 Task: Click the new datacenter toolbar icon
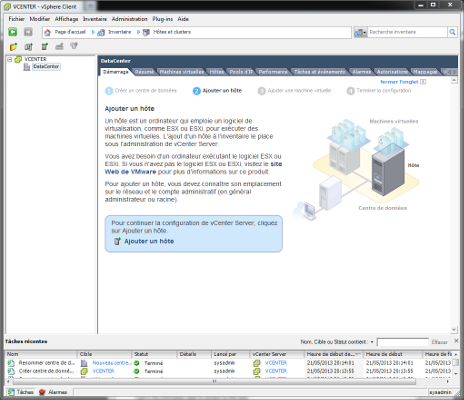pos(28,47)
